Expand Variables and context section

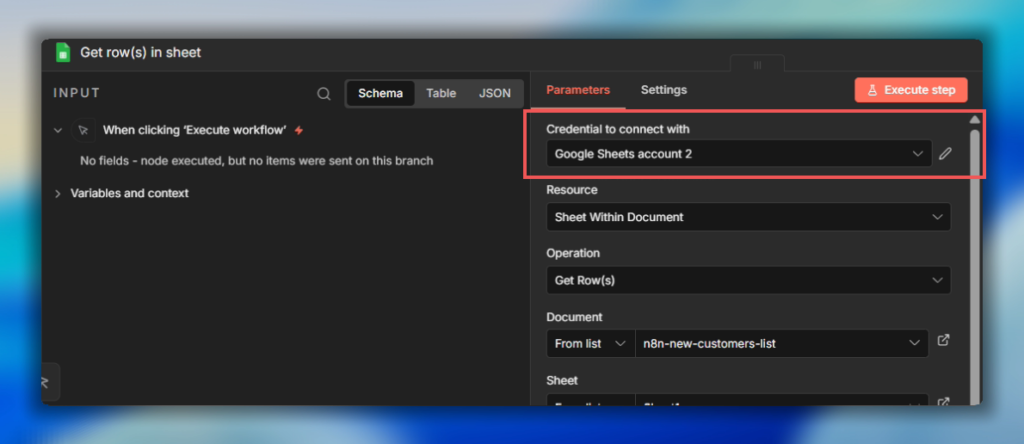[58, 193]
